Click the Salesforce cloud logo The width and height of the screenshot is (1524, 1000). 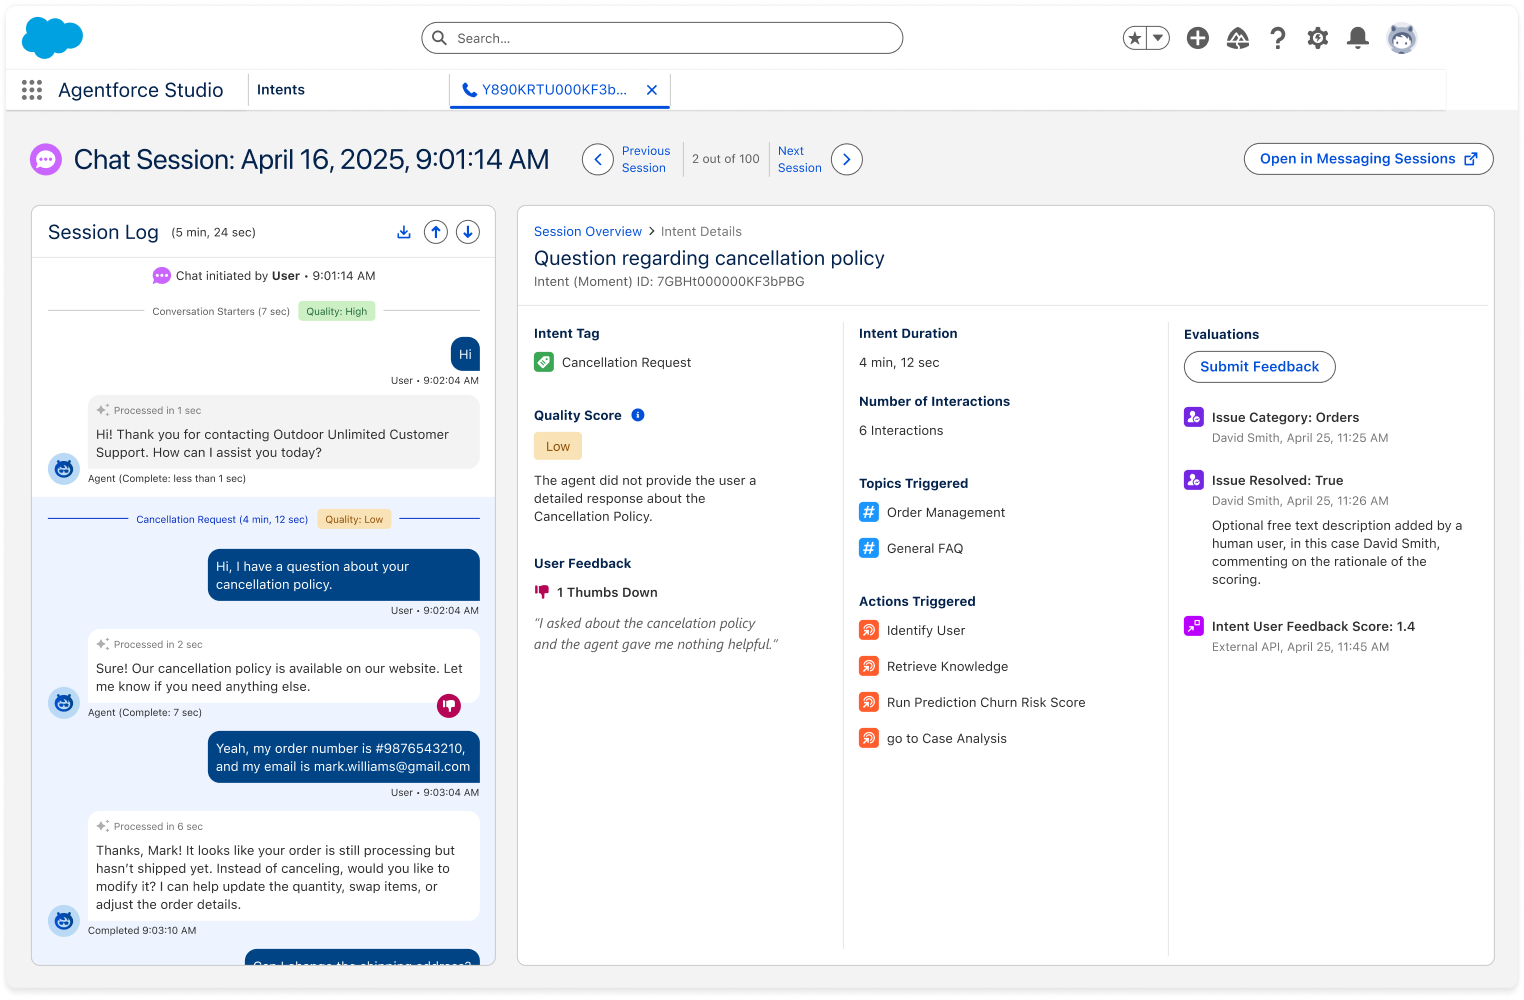(x=52, y=38)
